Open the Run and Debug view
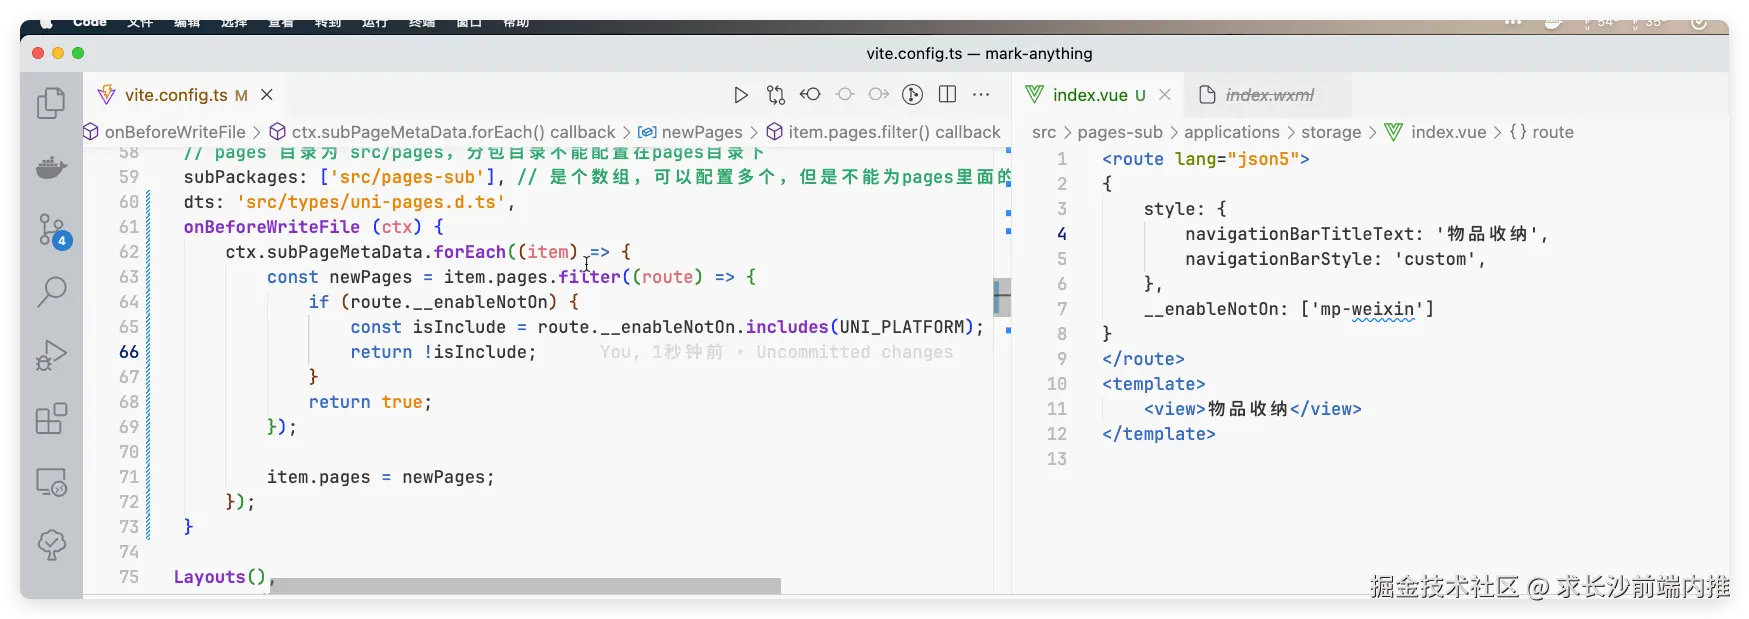Screen dimensions: 1749x619 tap(51, 355)
